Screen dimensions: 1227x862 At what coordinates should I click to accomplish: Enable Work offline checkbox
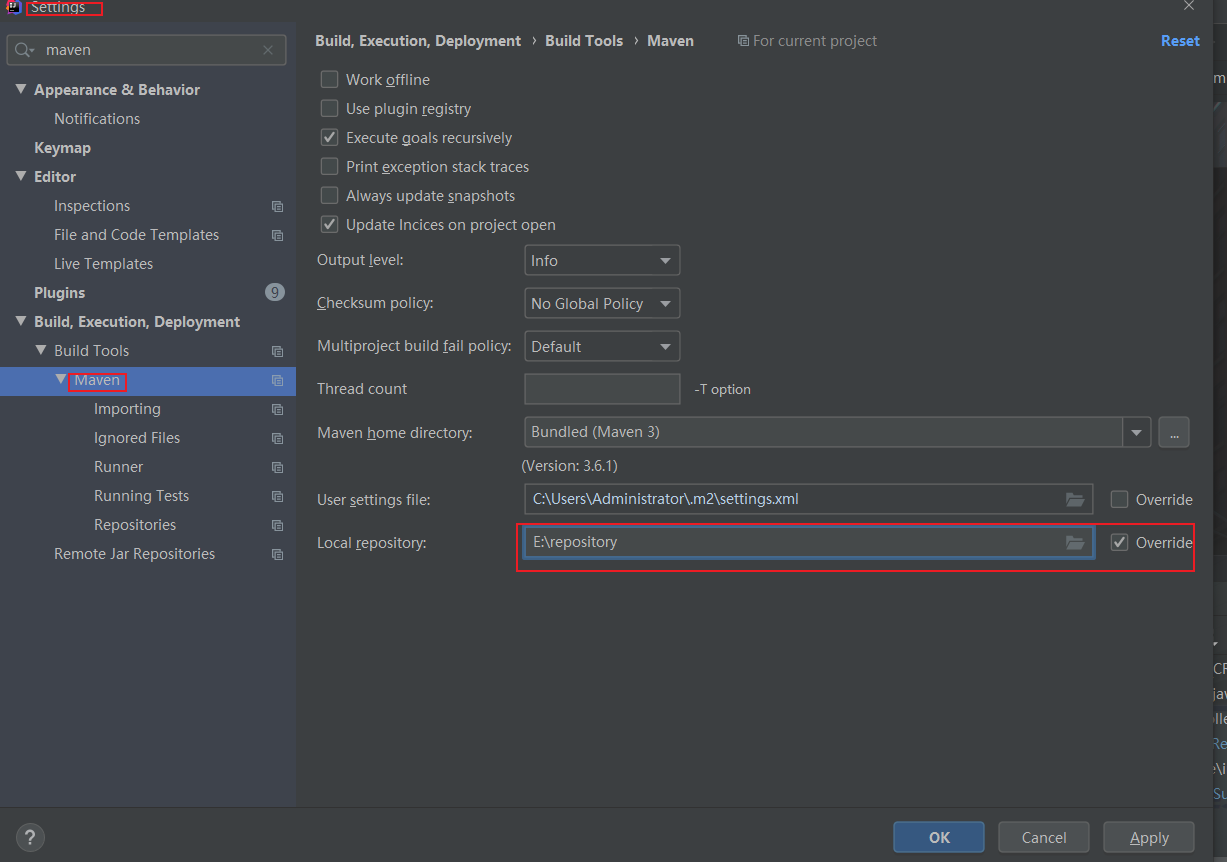[329, 79]
